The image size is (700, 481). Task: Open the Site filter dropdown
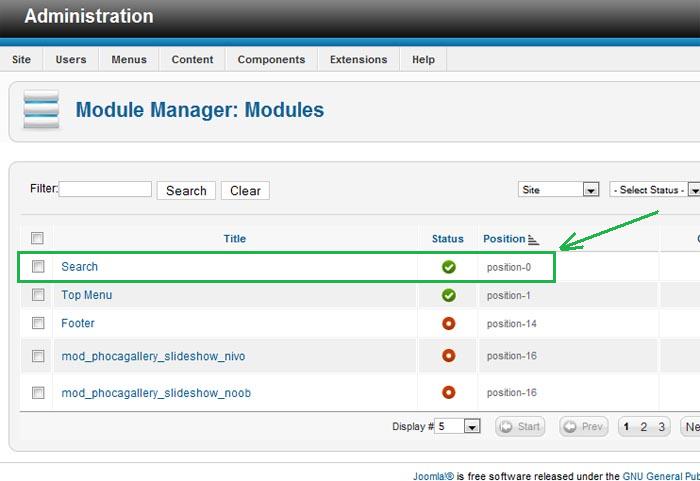click(x=590, y=190)
